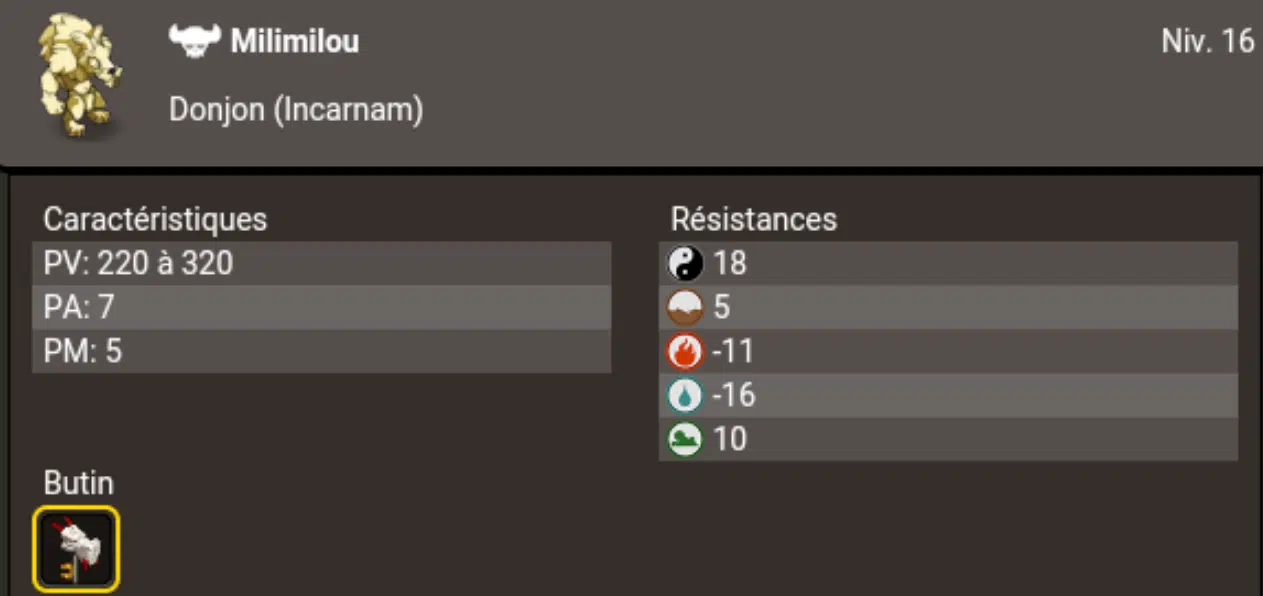The image size is (1263, 596).
Task: Select the PV: 220 à 320 row
Action: (x=321, y=264)
